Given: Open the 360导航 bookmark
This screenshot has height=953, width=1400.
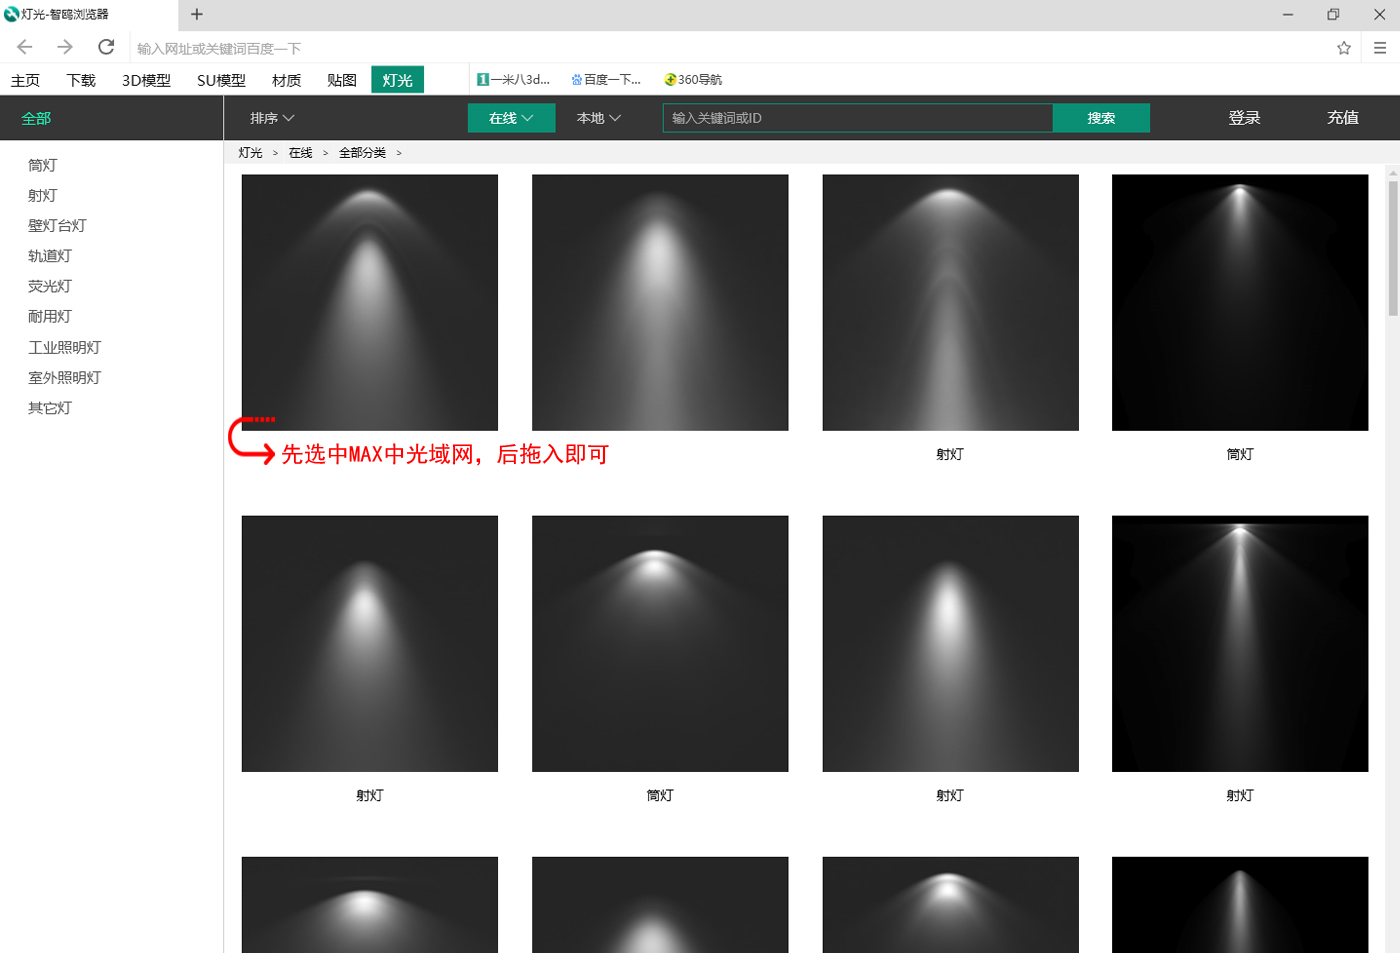Looking at the screenshot, I should [x=692, y=79].
